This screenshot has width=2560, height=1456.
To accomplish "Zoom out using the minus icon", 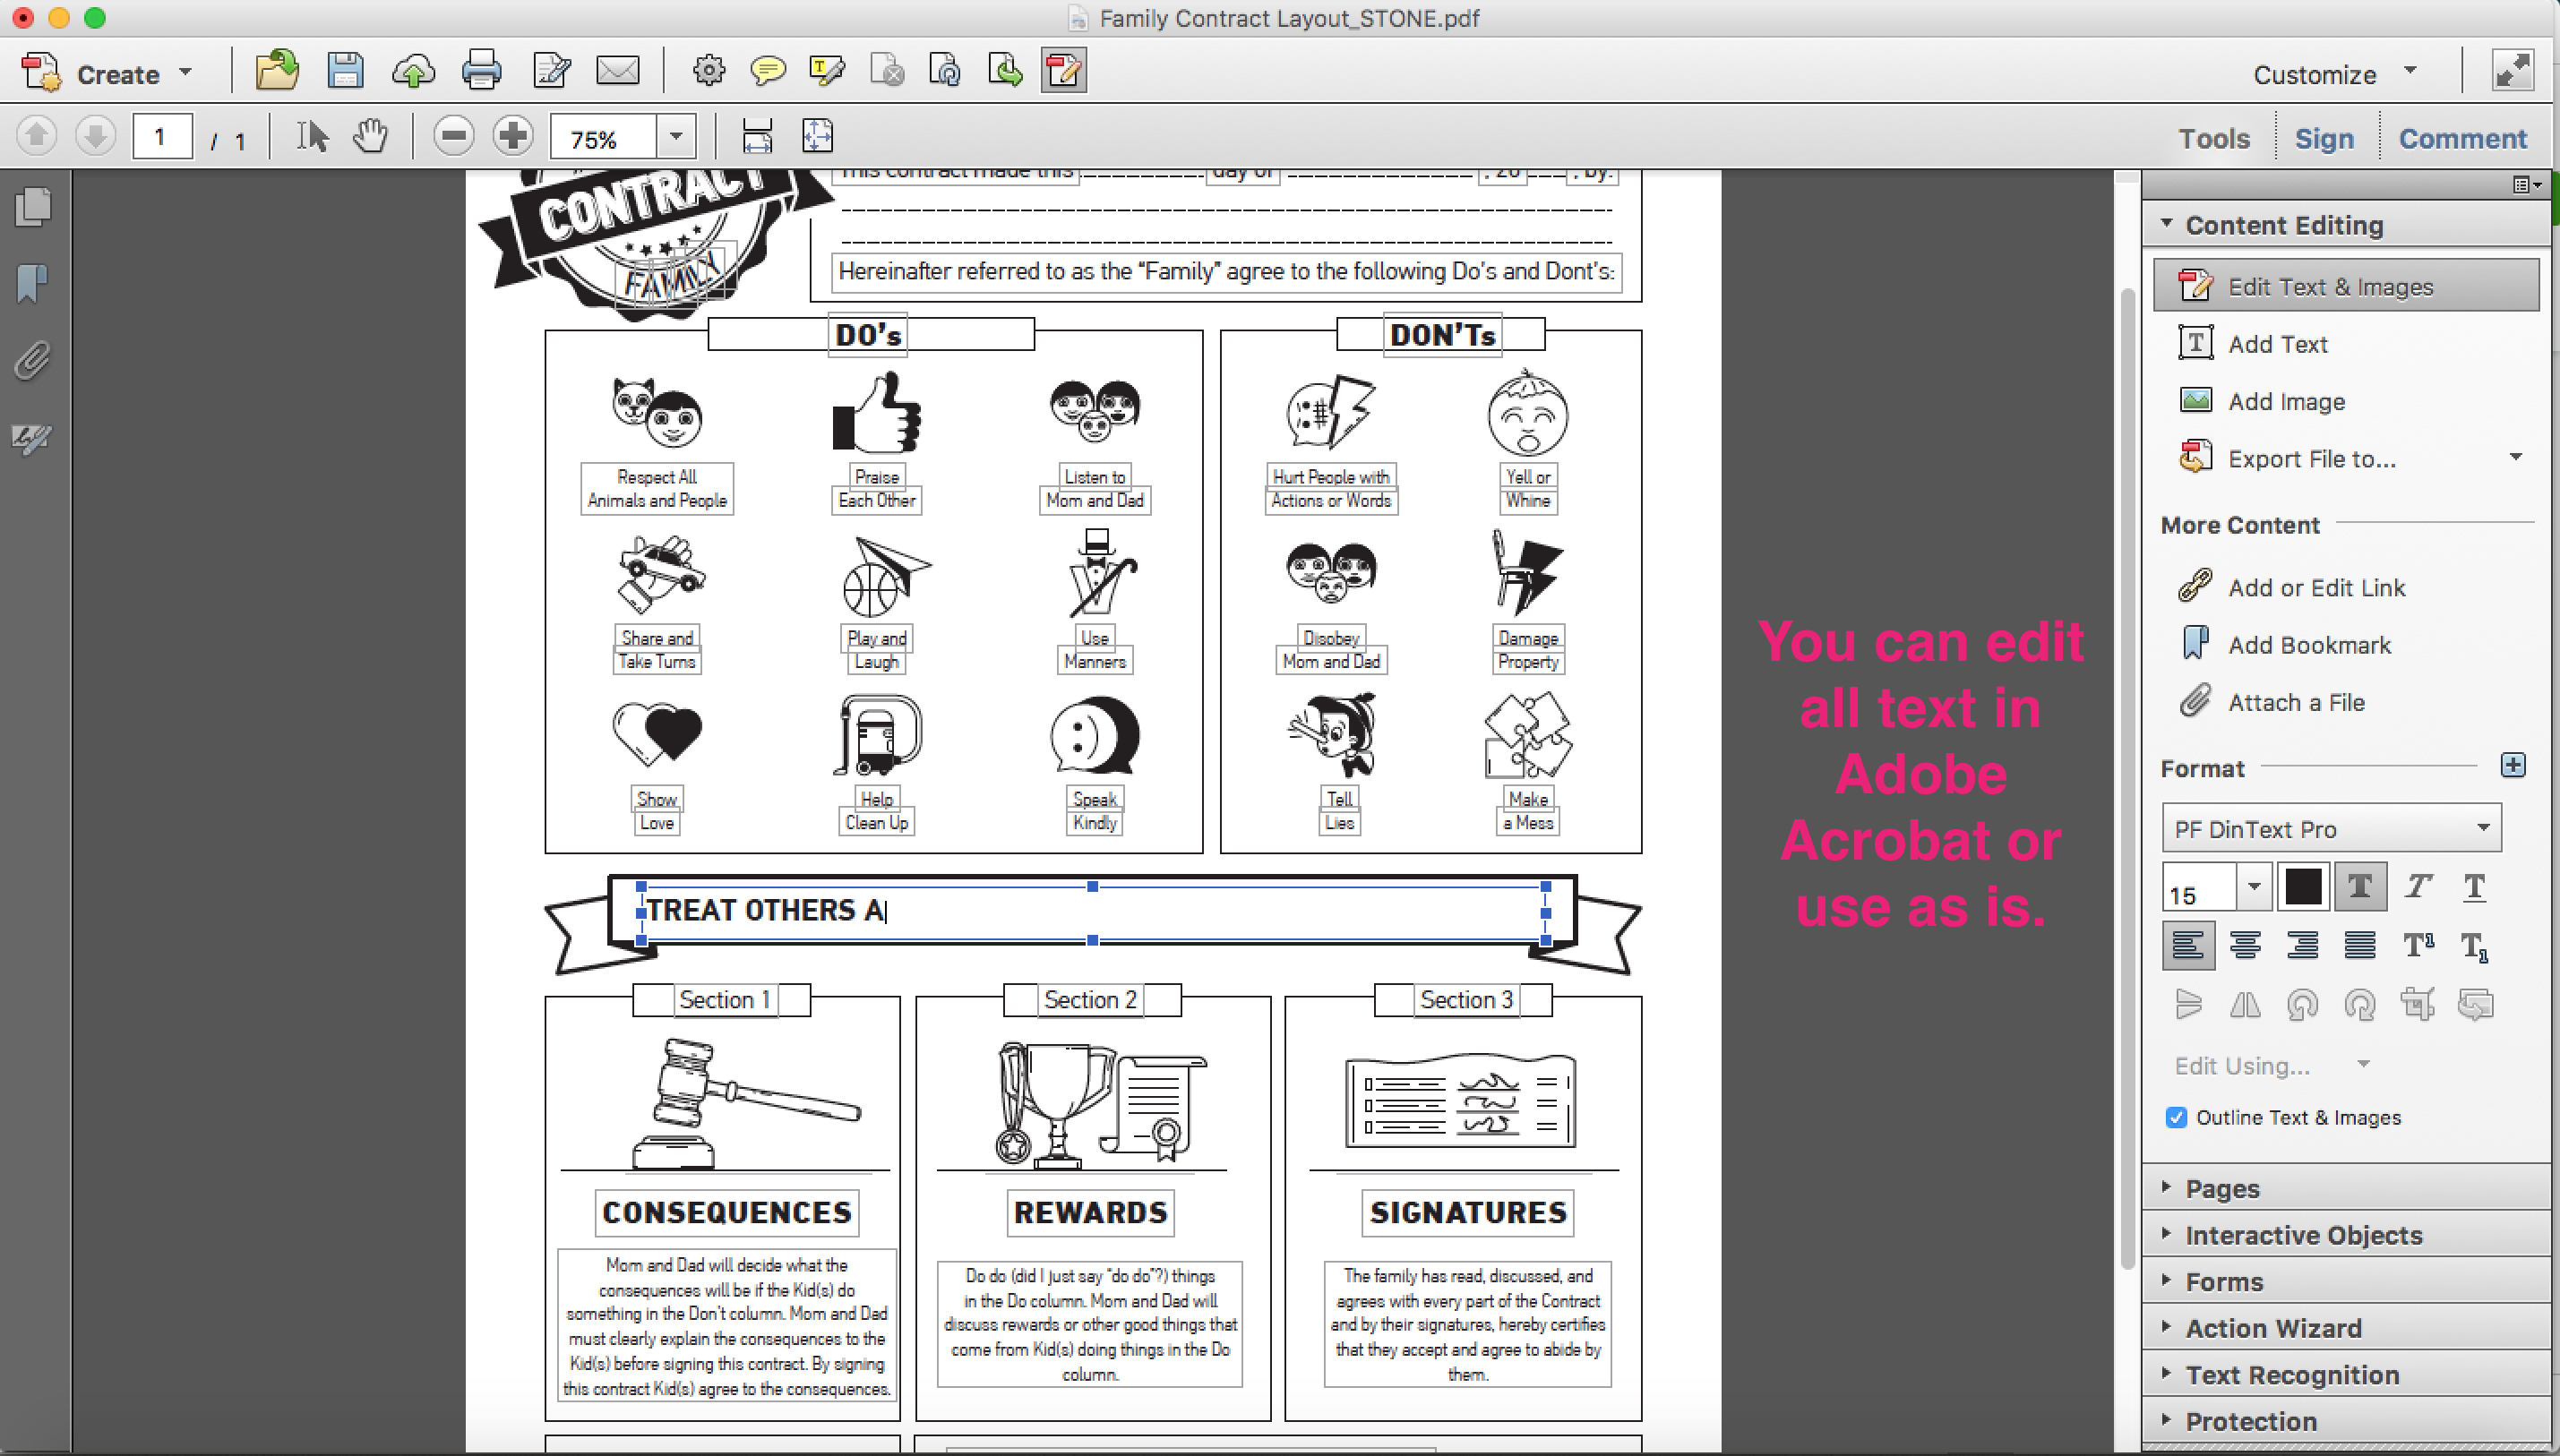I will (x=454, y=135).
